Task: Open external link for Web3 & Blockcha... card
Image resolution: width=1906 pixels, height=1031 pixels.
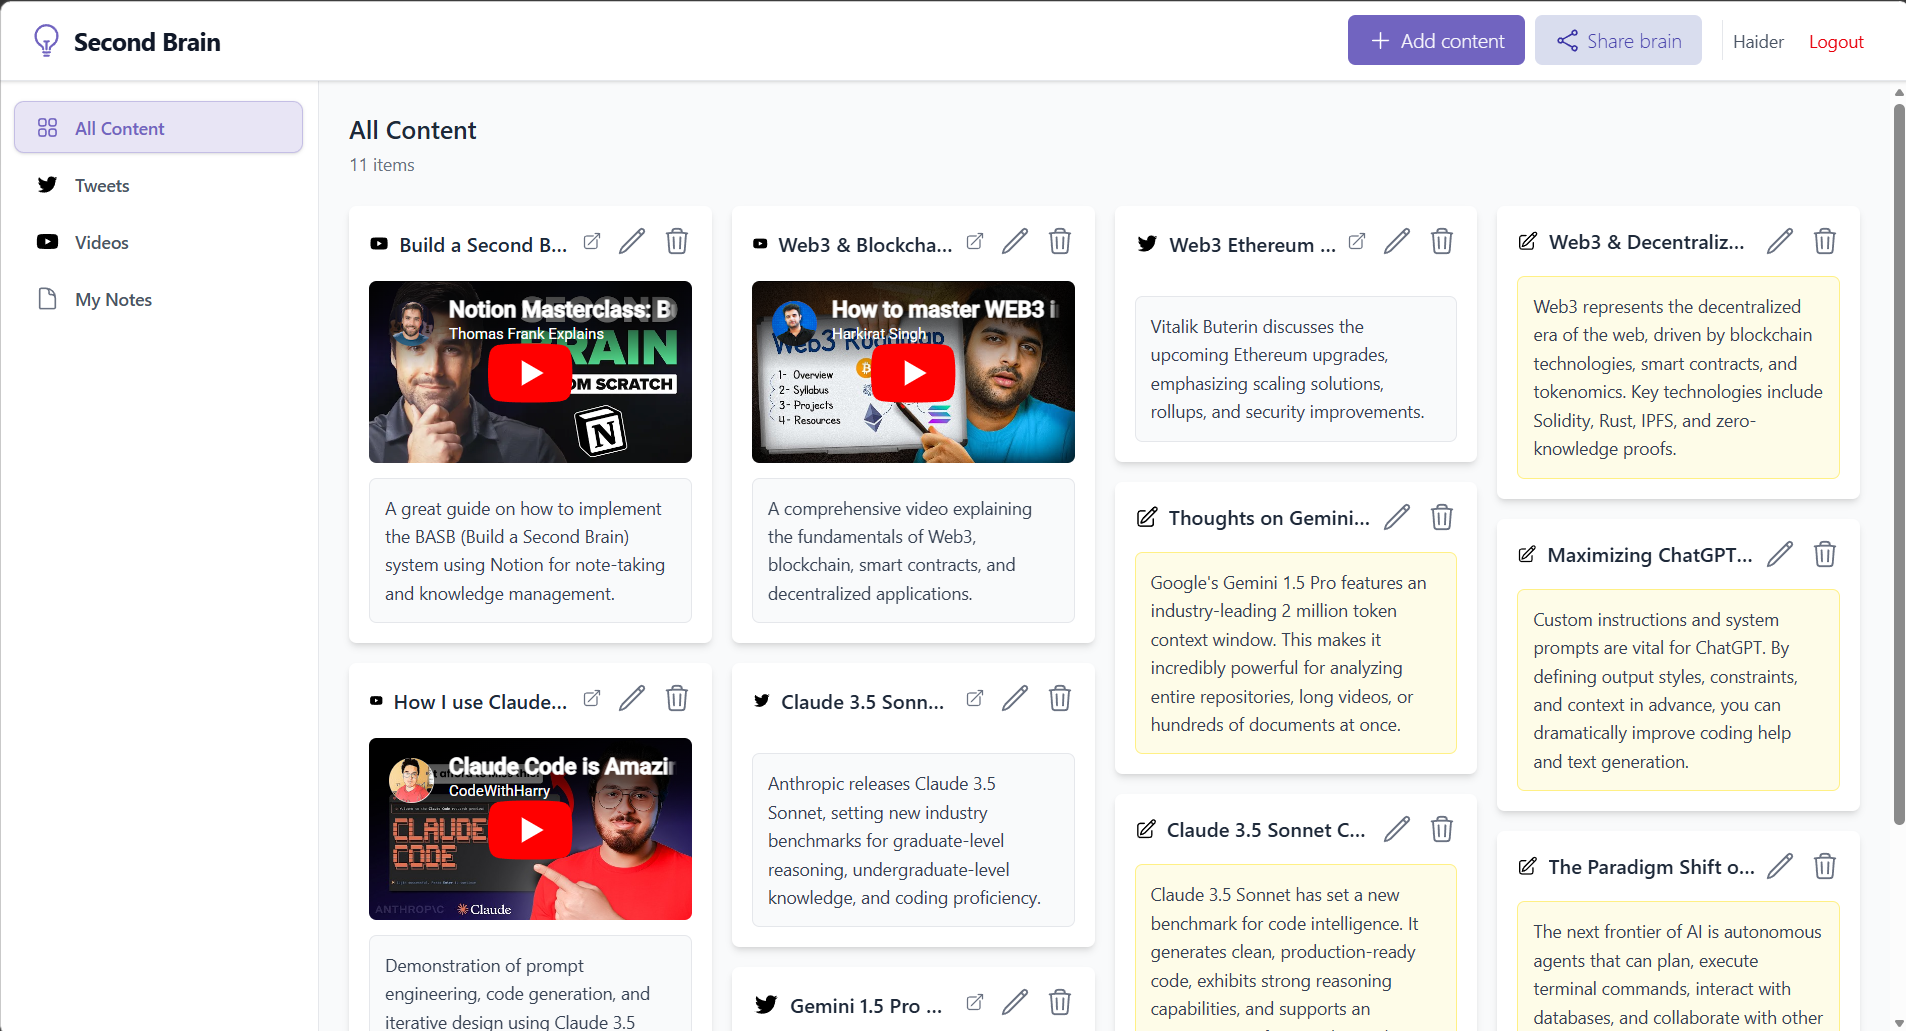Action: tap(975, 241)
